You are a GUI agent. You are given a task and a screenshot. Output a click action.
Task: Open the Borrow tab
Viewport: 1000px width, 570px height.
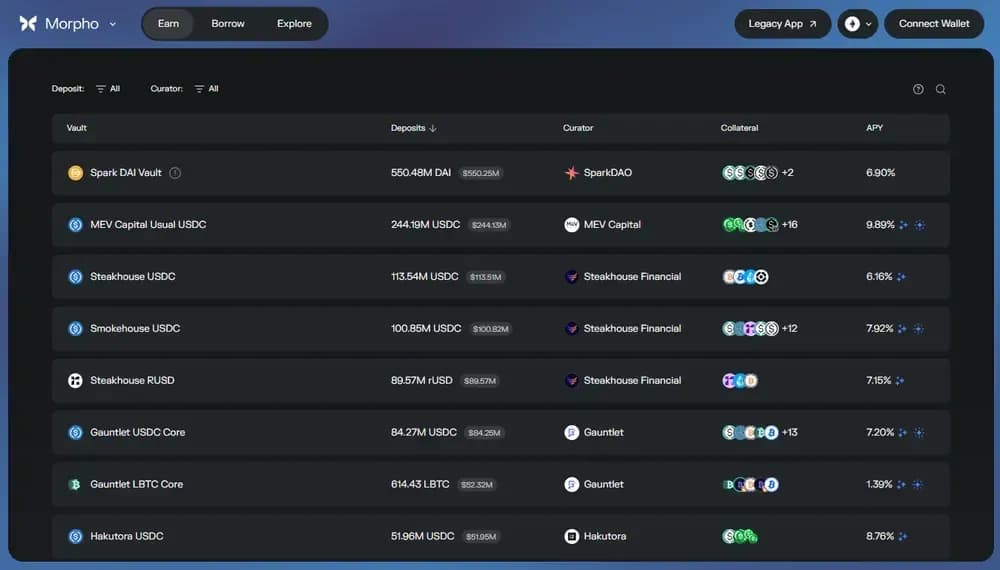tap(228, 24)
